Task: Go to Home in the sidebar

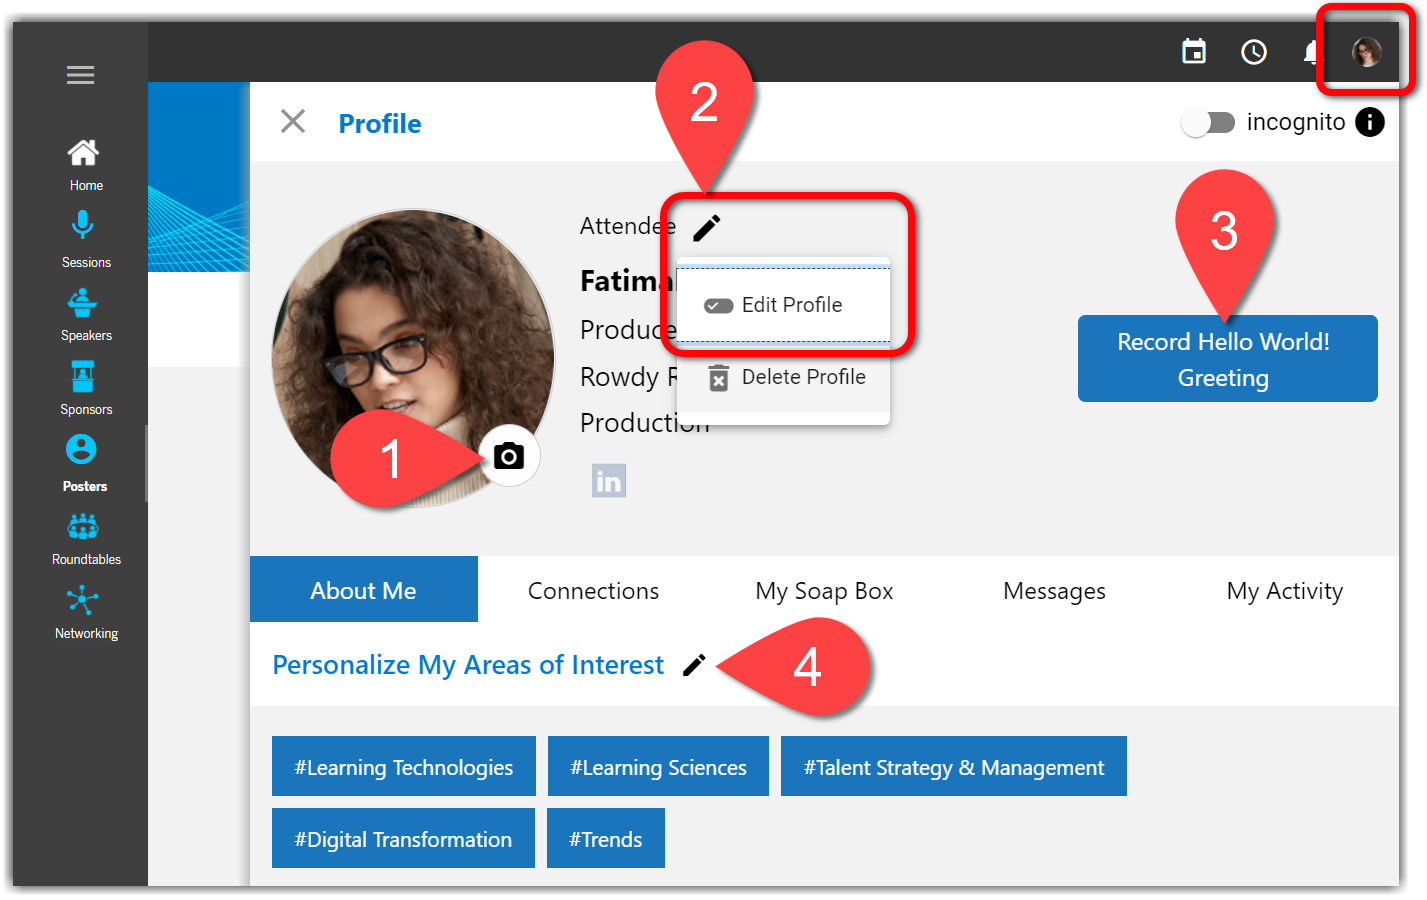Action: (83, 163)
